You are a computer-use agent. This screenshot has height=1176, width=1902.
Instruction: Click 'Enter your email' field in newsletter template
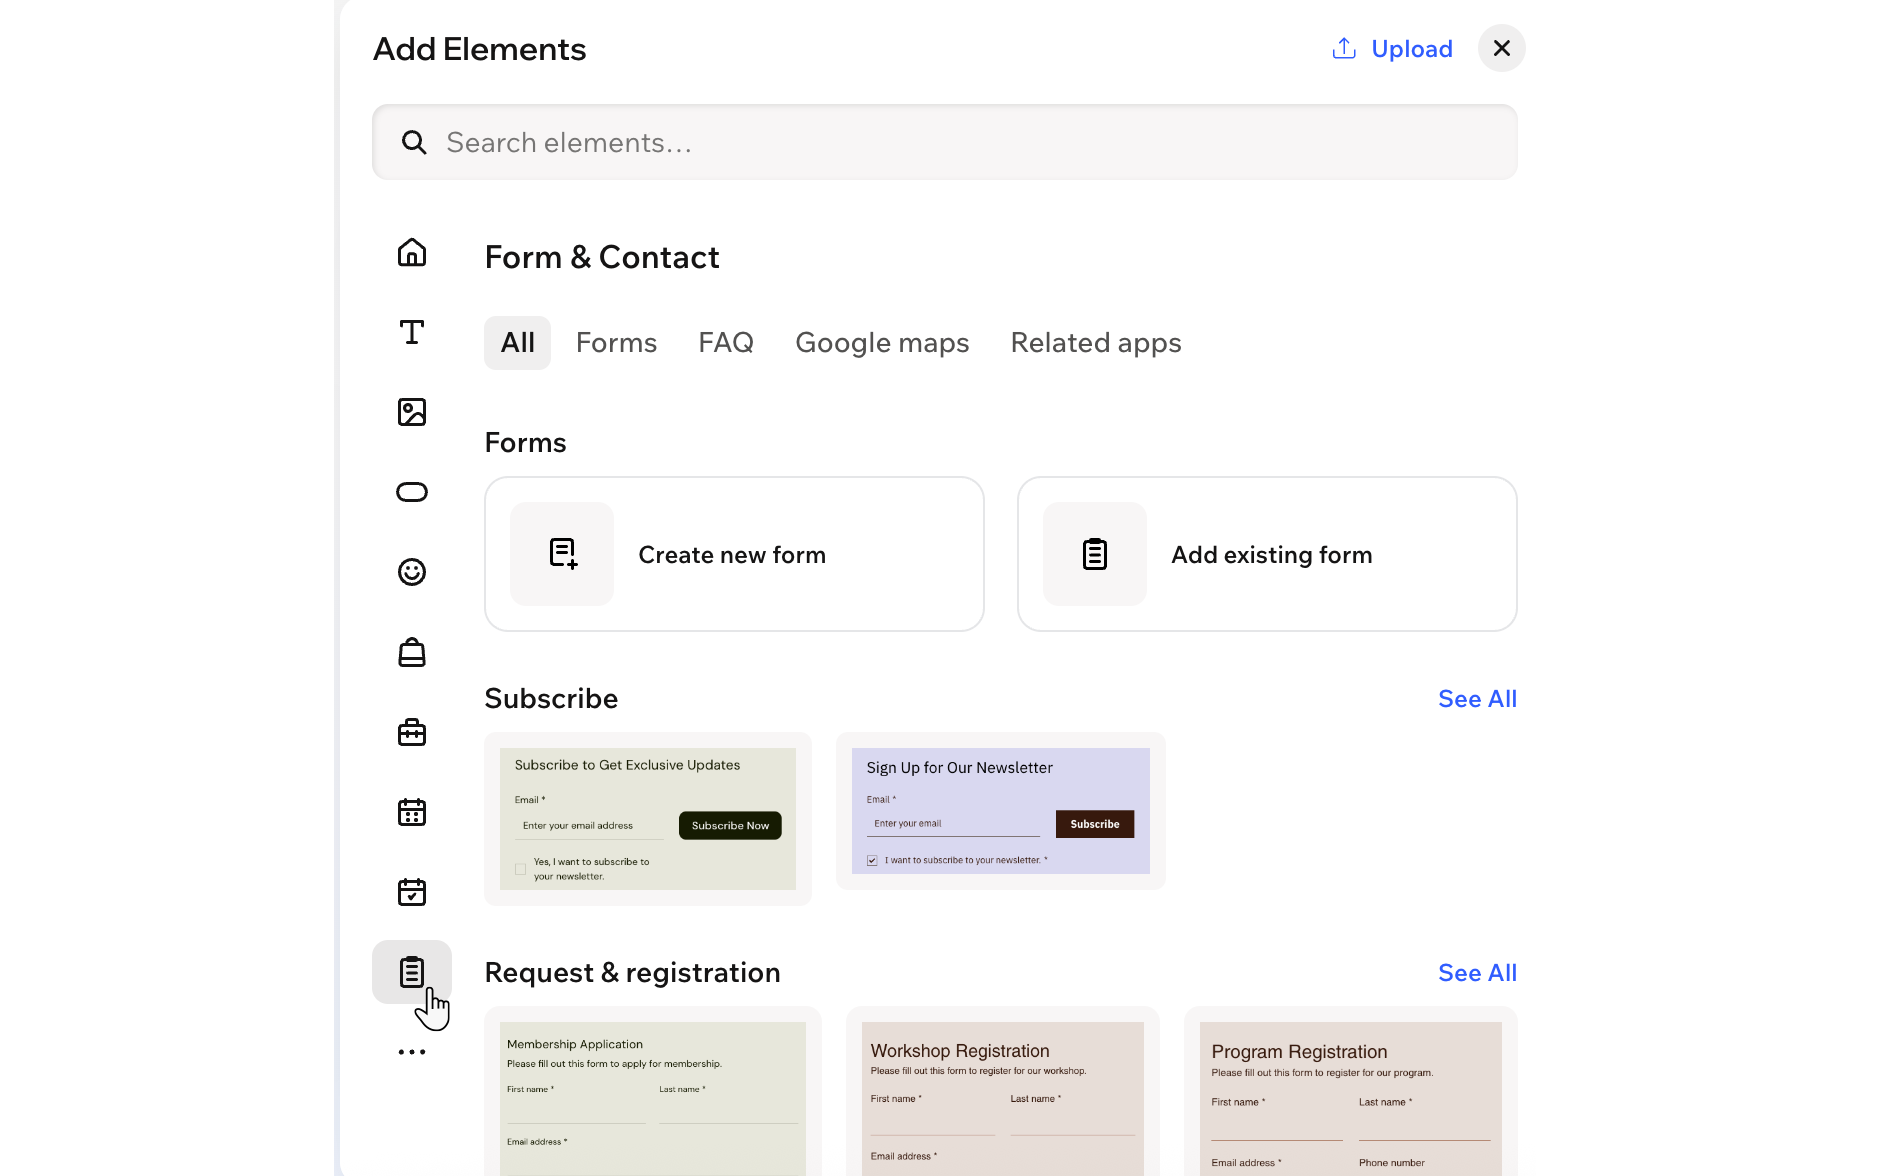[953, 824]
